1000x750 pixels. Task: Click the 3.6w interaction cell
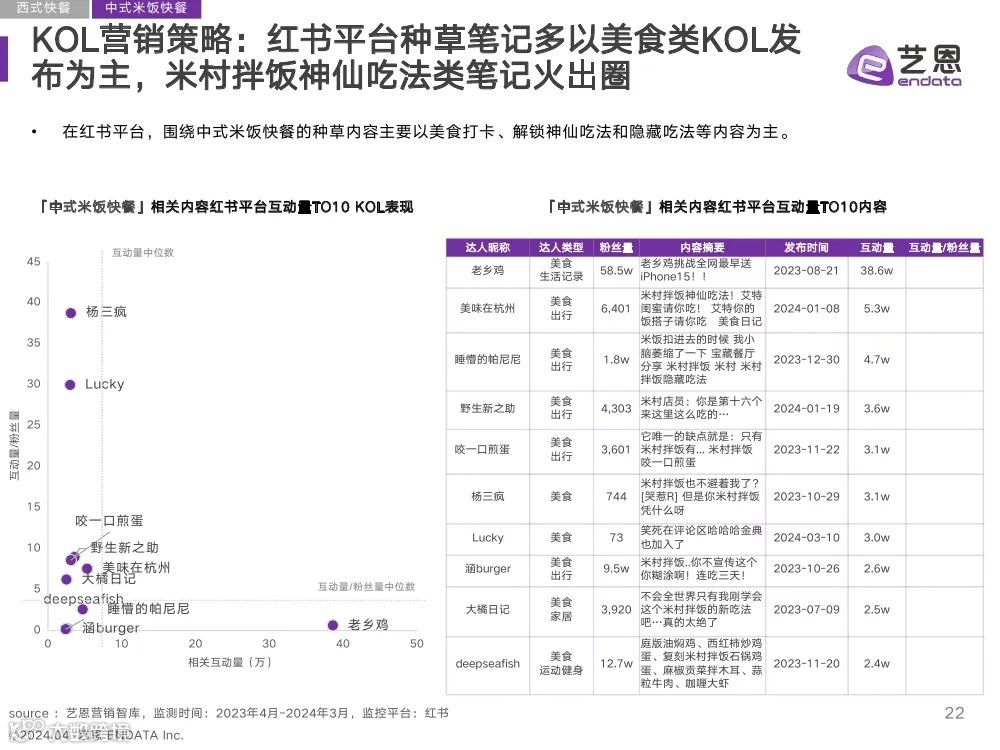876,409
